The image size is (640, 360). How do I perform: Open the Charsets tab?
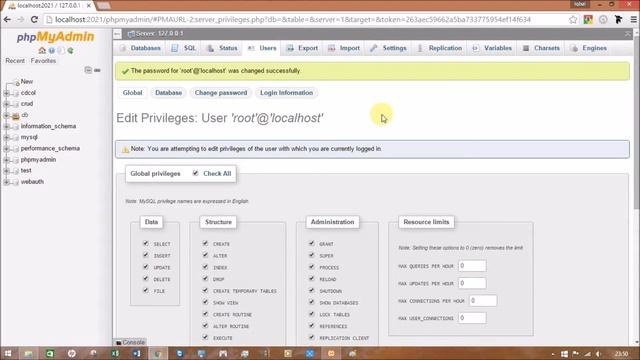pyautogui.click(x=541, y=48)
